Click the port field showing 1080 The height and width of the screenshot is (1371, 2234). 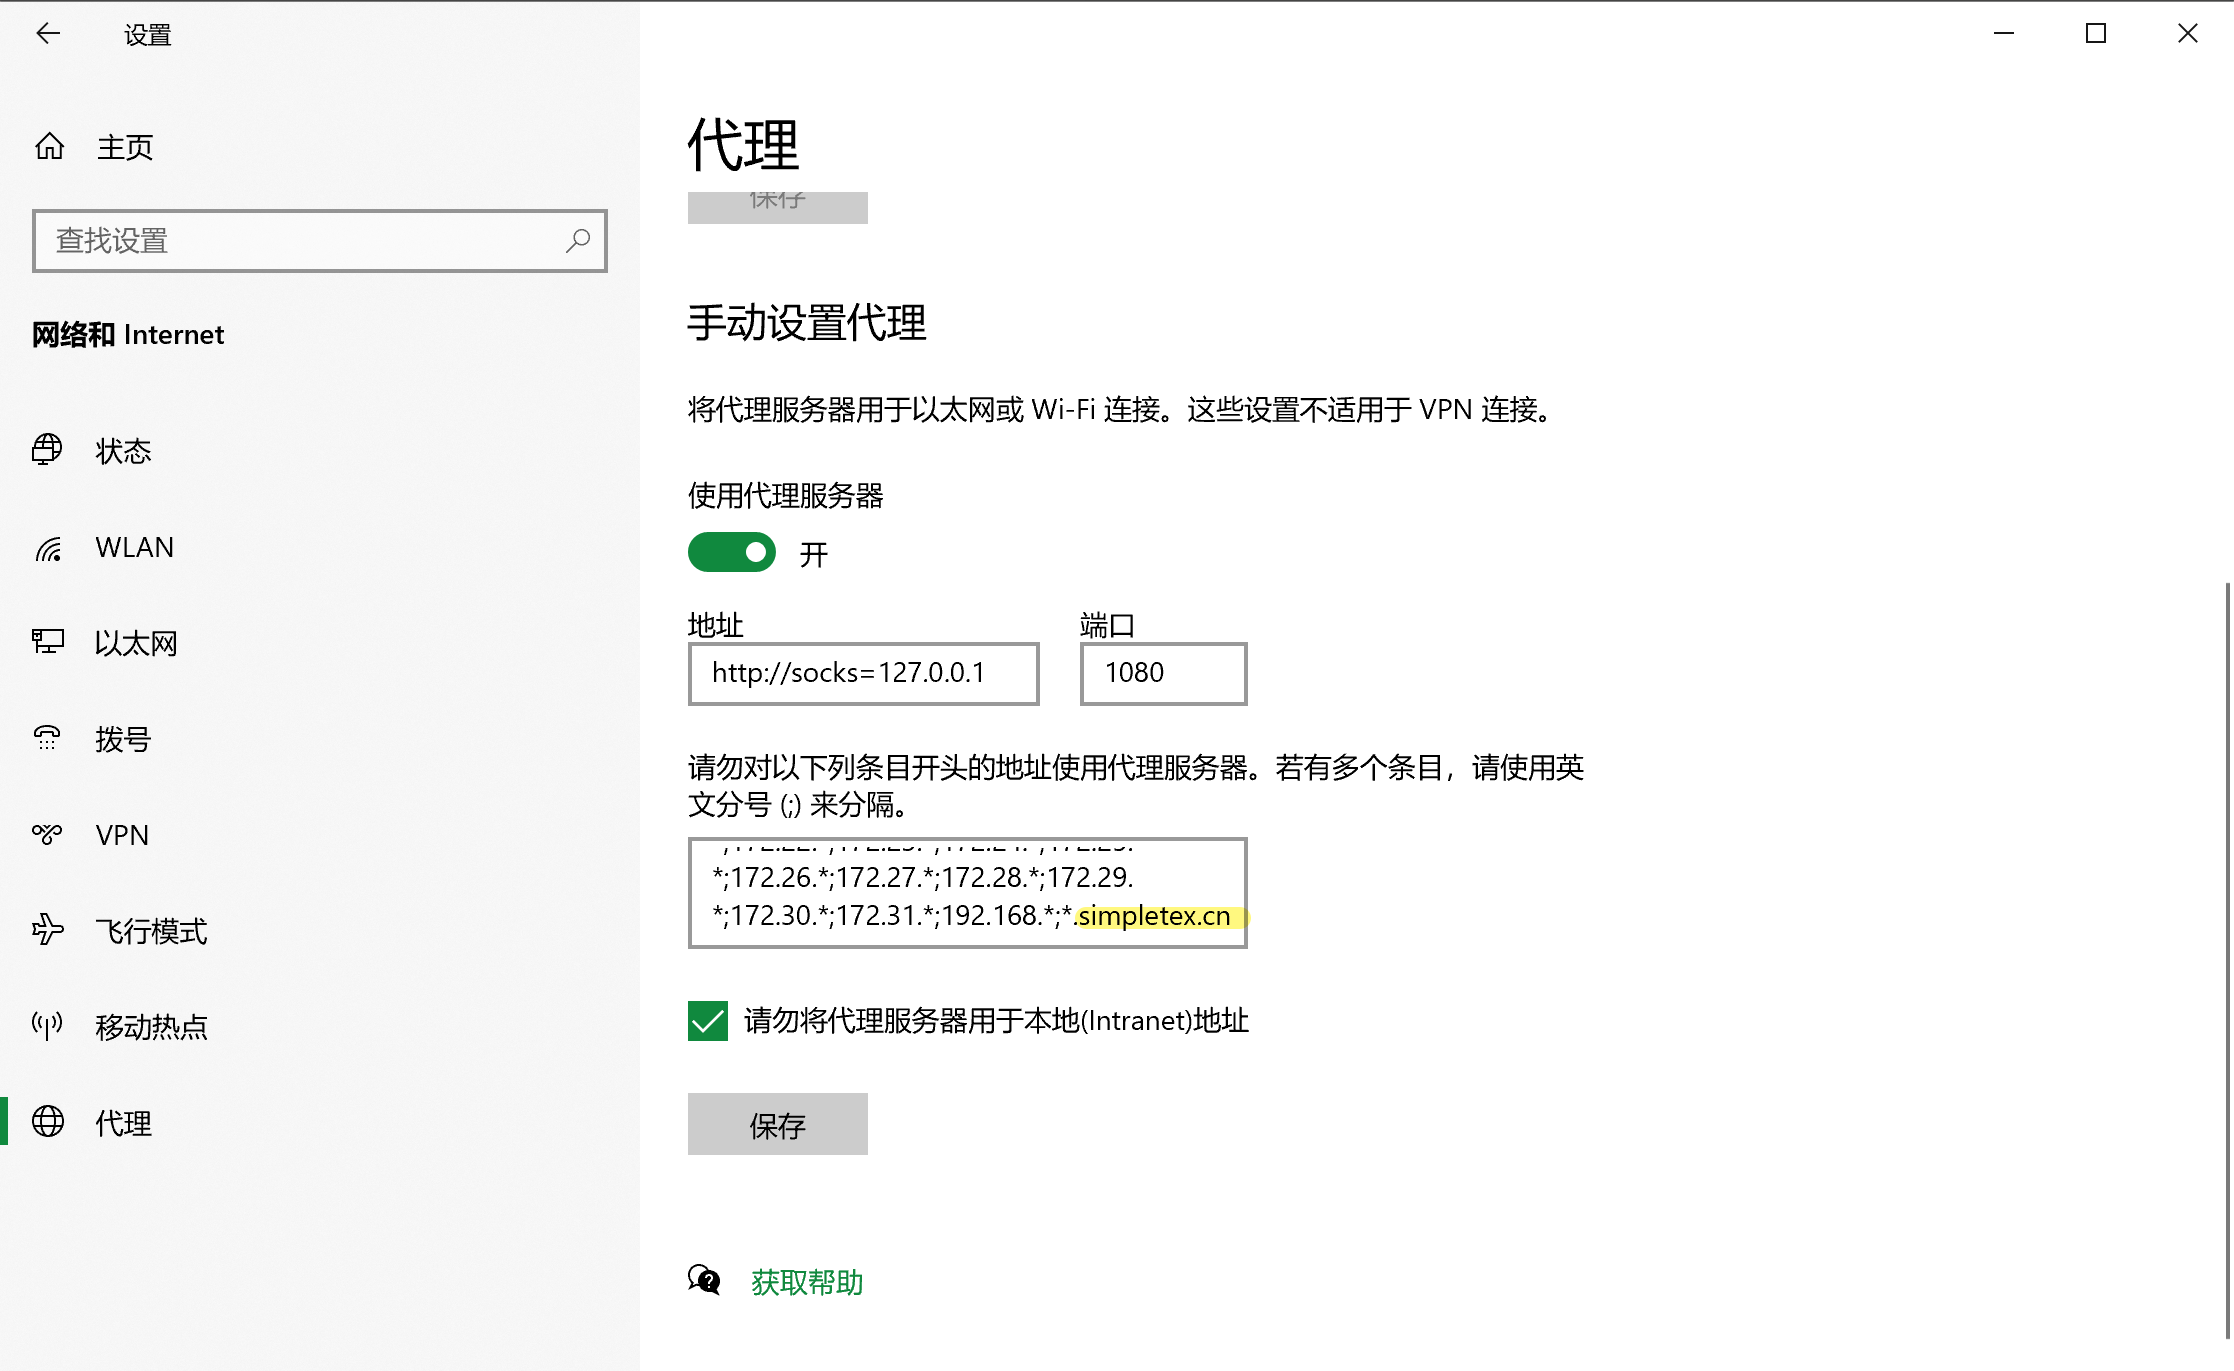click(1163, 673)
